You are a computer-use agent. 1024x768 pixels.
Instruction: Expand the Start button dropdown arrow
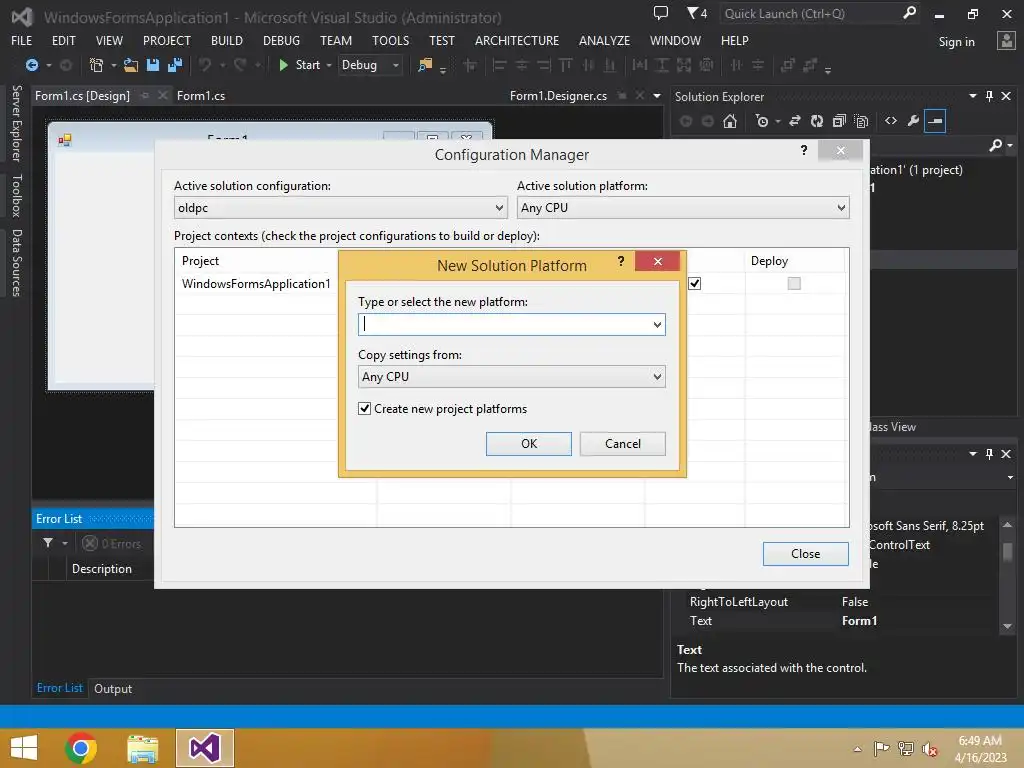click(329, 65)
